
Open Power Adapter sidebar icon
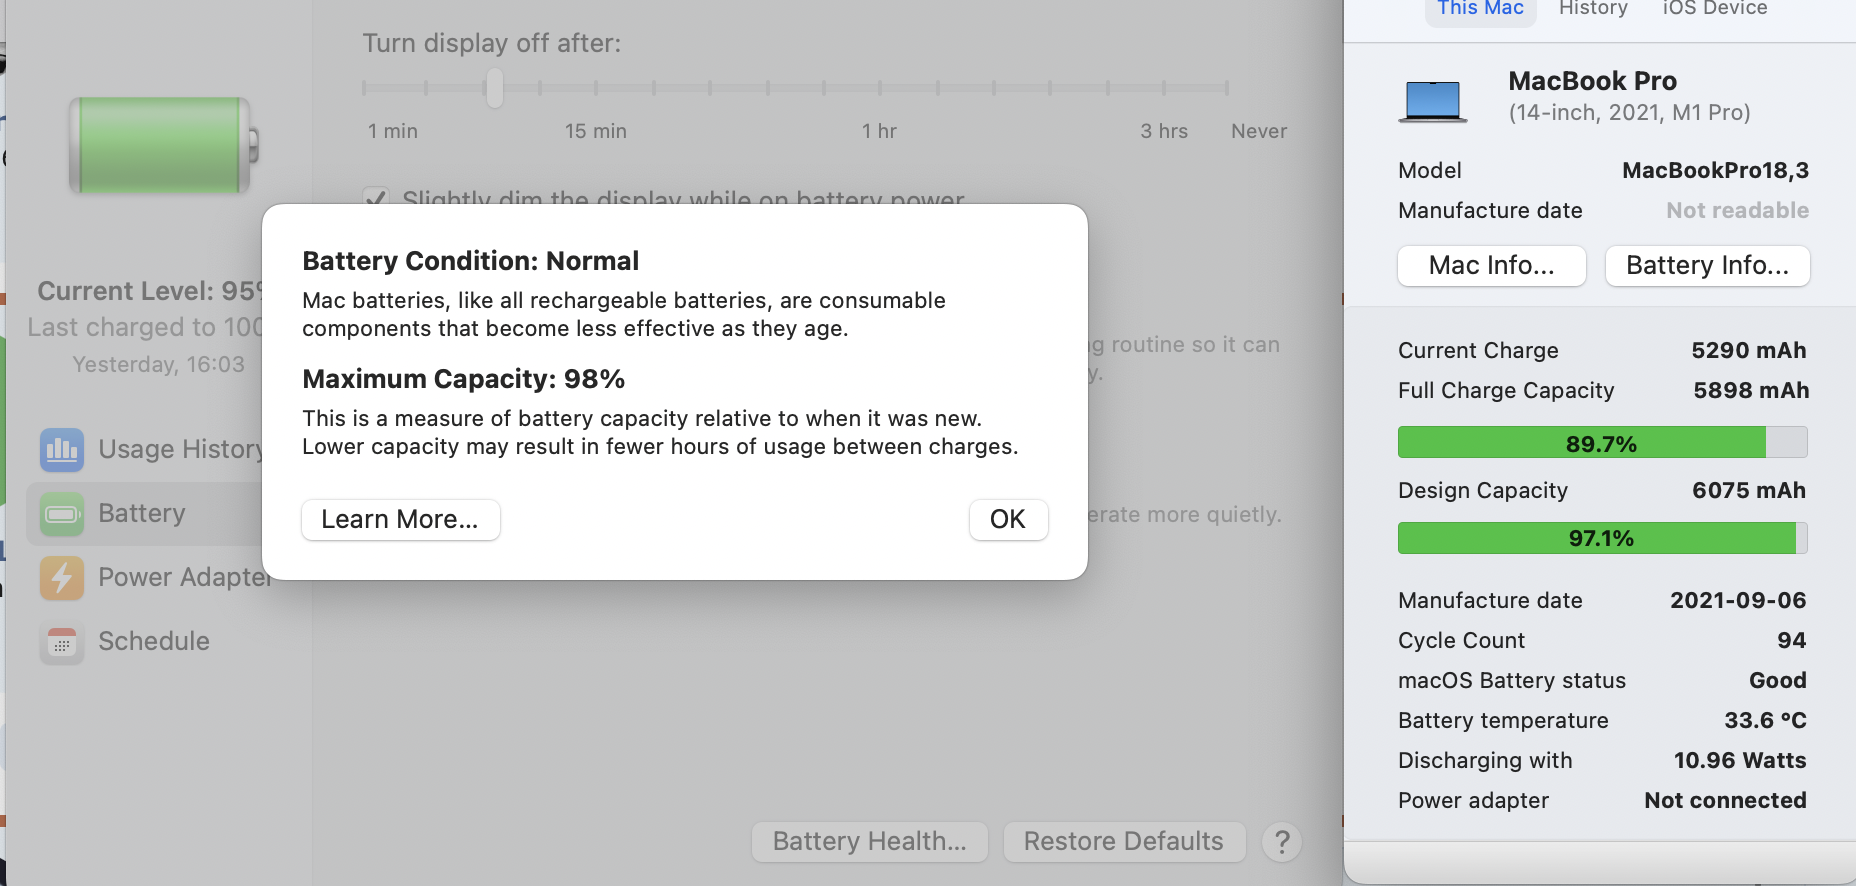click(62, 578)
